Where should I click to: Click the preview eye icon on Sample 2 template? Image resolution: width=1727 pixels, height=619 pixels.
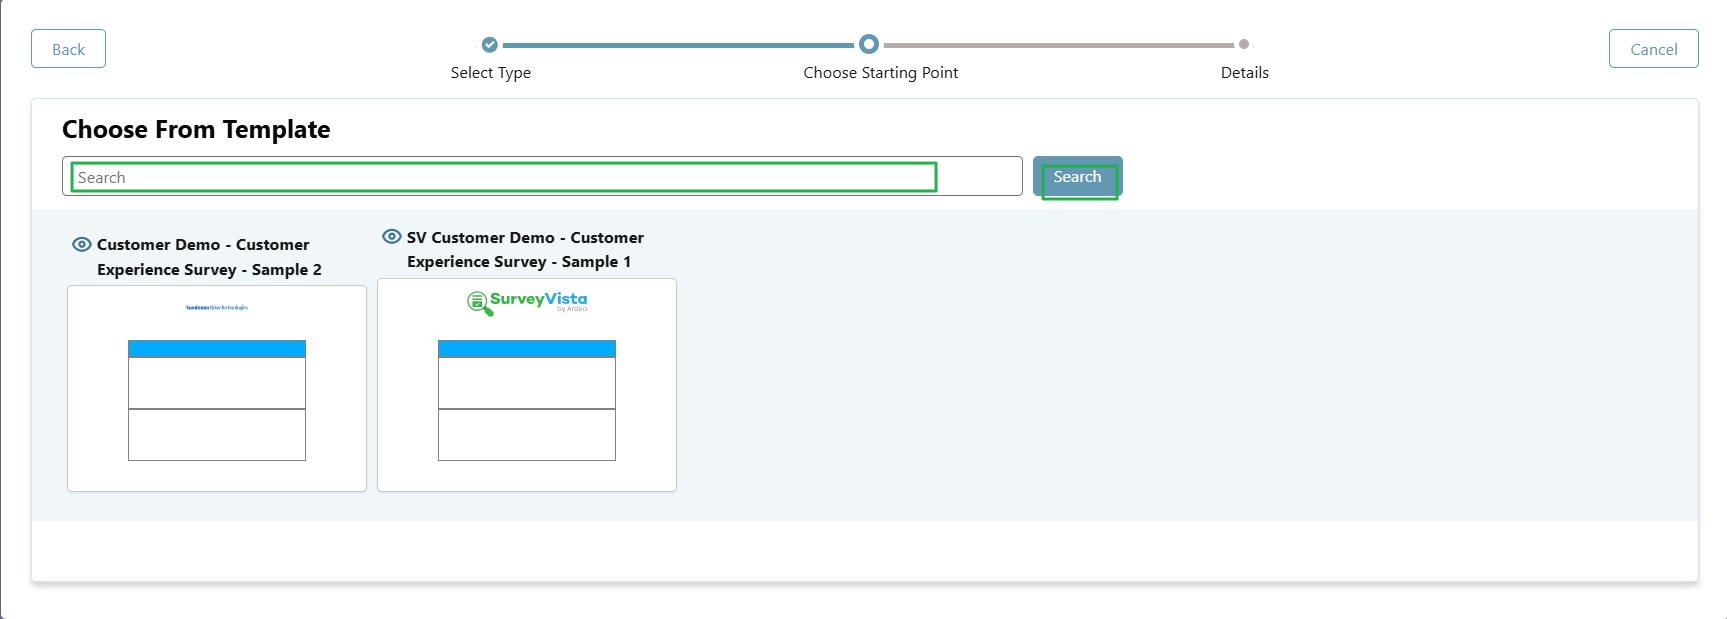(x=81, y=243)
